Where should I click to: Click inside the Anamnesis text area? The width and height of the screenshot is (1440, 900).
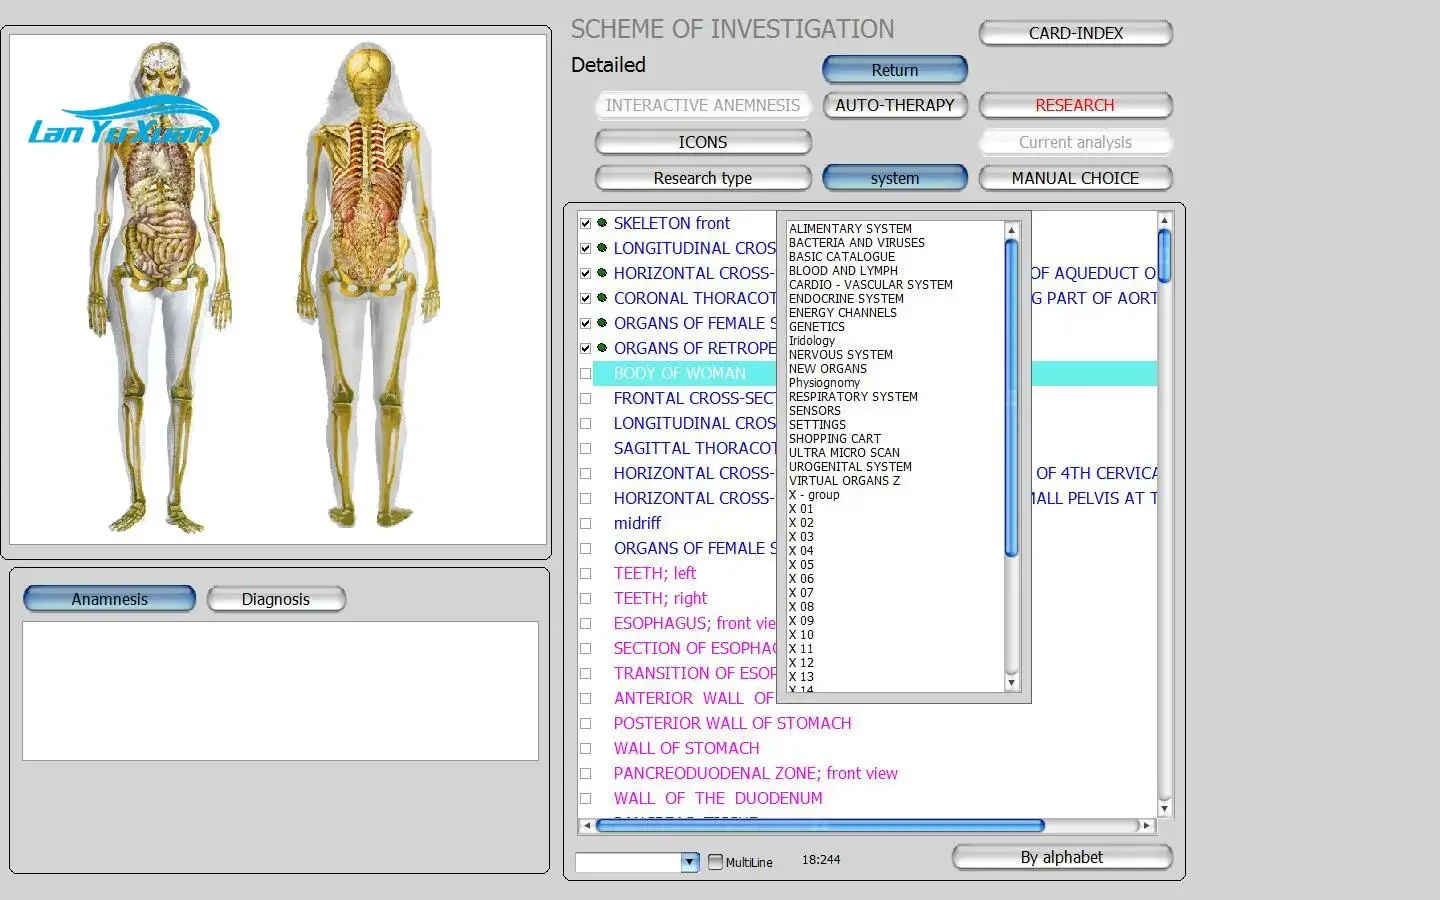coord(280,690)
